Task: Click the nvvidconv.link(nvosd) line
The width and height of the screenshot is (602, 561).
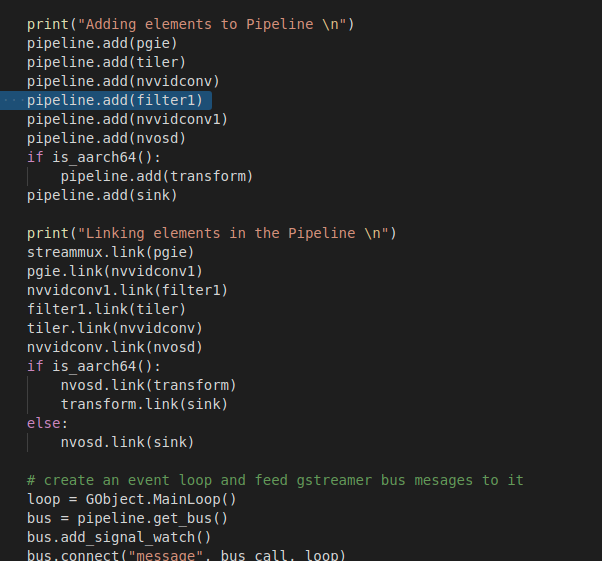Action: coord(114,347)
